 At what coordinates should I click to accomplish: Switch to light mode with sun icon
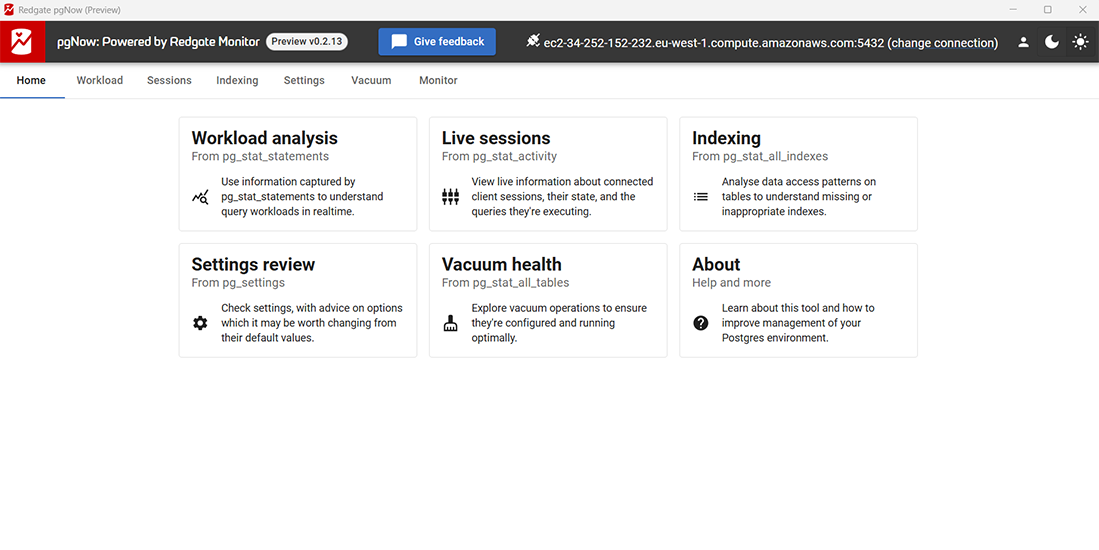pos(1081,42)
